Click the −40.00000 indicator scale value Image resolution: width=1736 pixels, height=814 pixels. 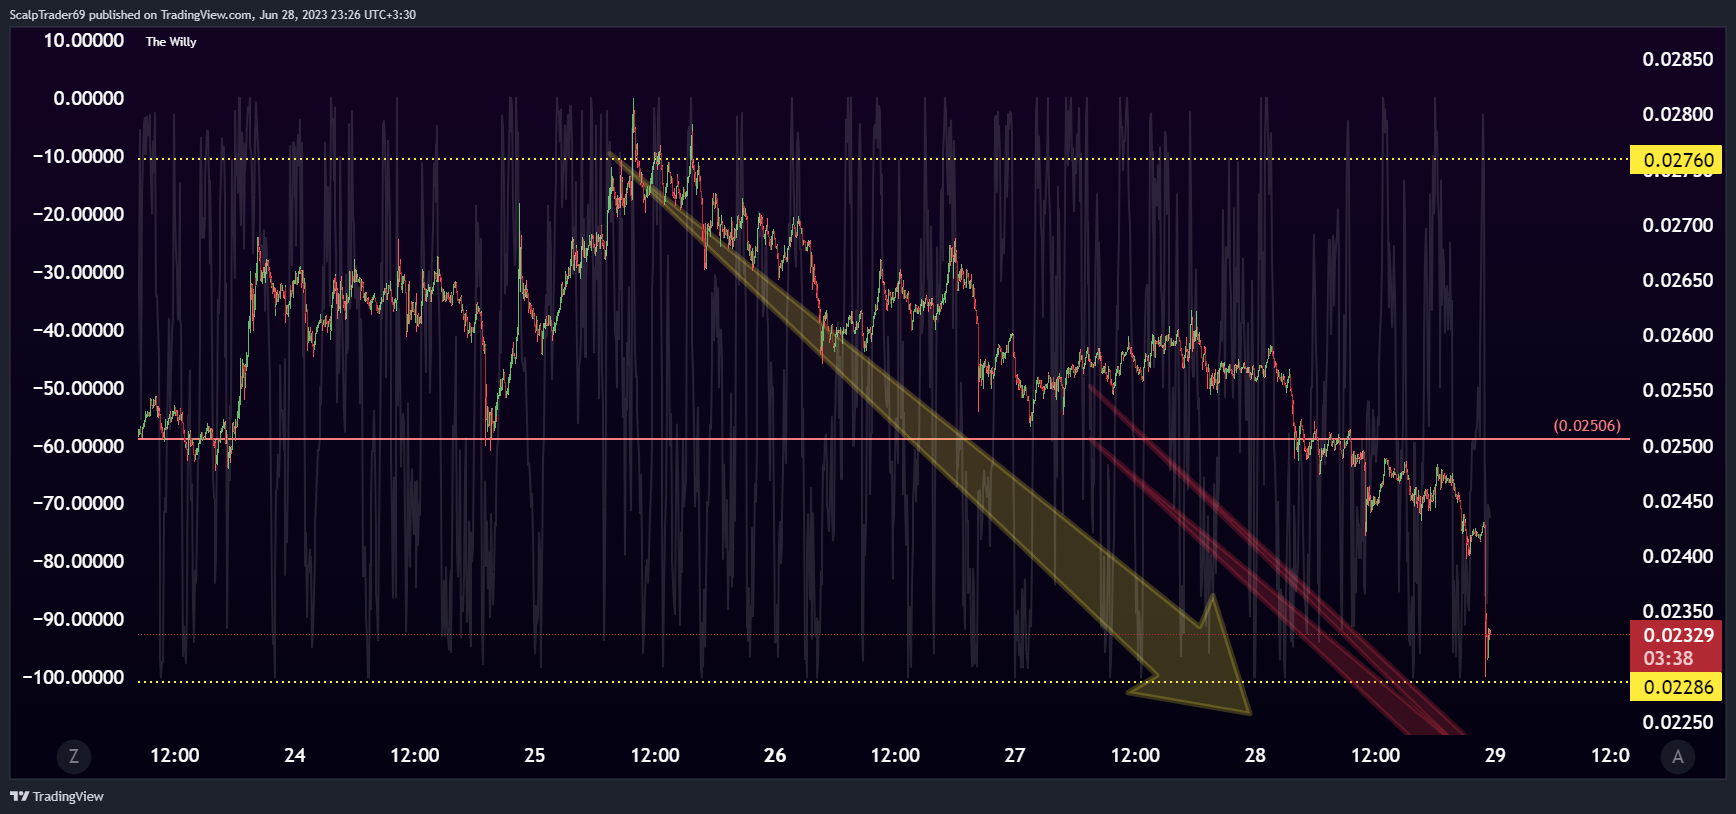[78, 330]
